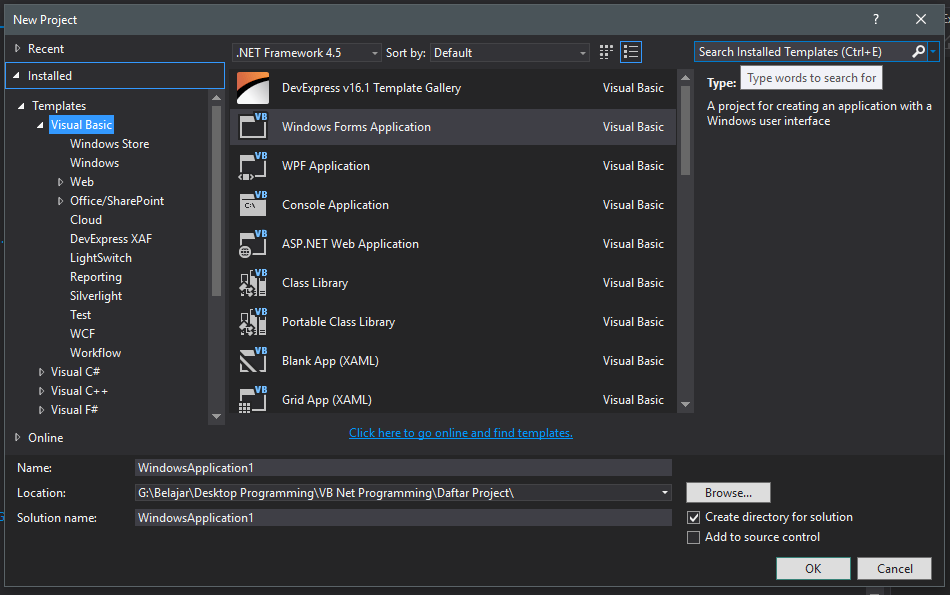The image size is (950, 595).
Task: Click the Browse button for location
Action: (727, 492)
